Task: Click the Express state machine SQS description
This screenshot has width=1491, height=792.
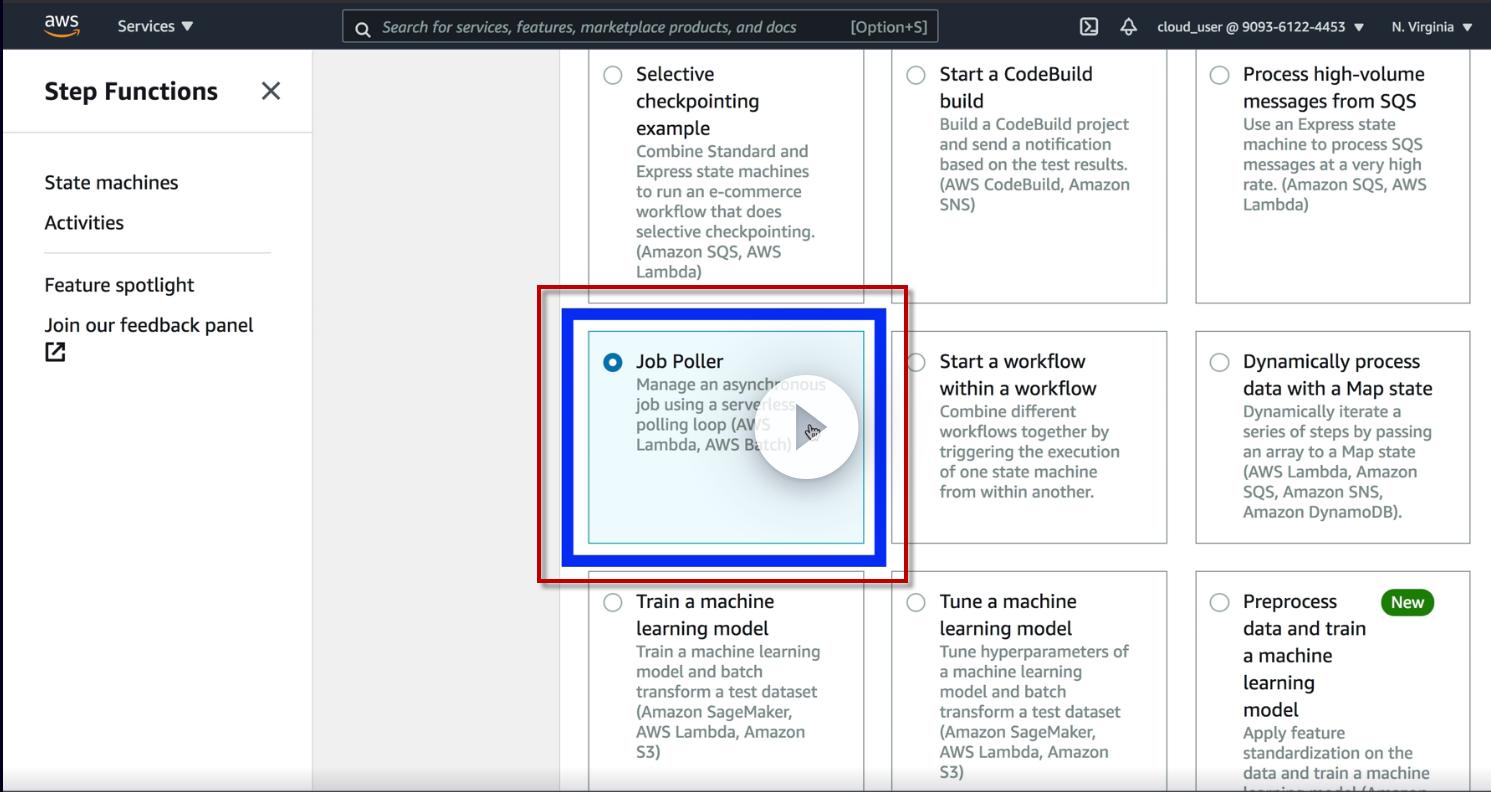Action: click(1335, 164)
